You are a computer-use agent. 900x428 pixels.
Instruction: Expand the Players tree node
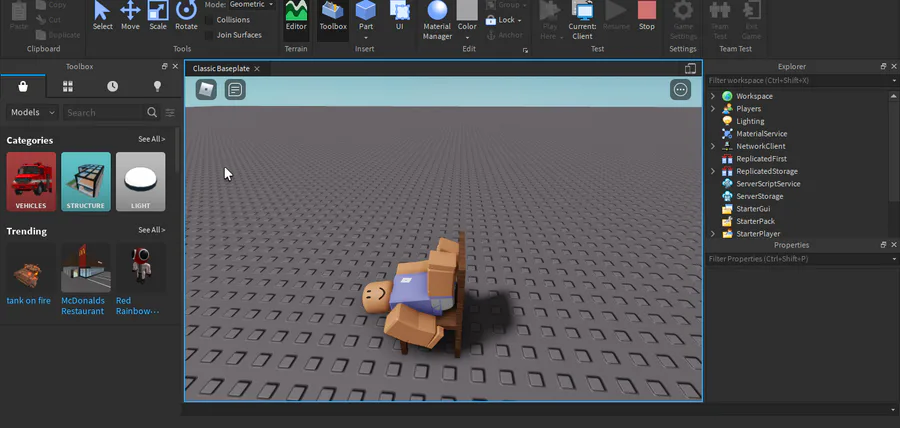[713, 109]
